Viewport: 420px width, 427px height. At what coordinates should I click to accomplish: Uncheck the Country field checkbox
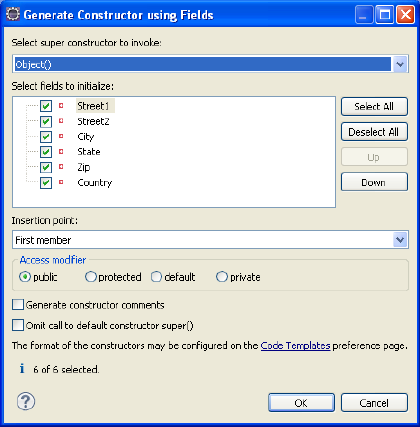[x=46, y=183]
